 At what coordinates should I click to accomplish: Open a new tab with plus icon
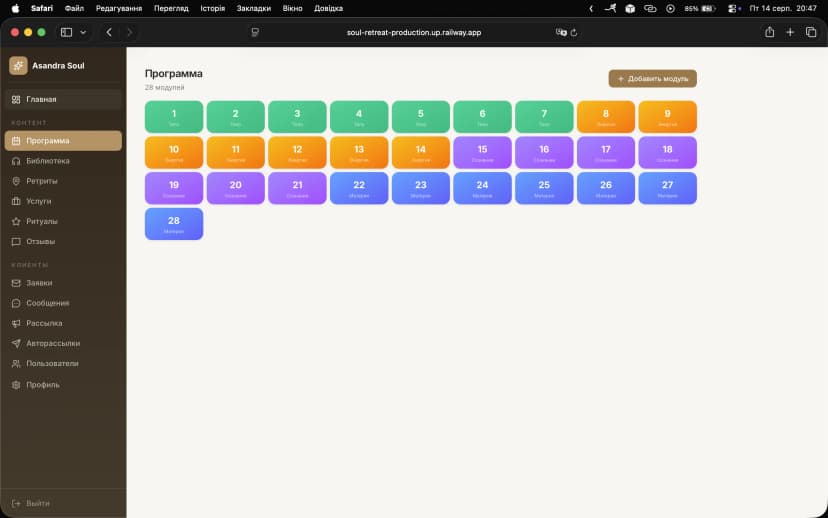(x=790, y=32)
